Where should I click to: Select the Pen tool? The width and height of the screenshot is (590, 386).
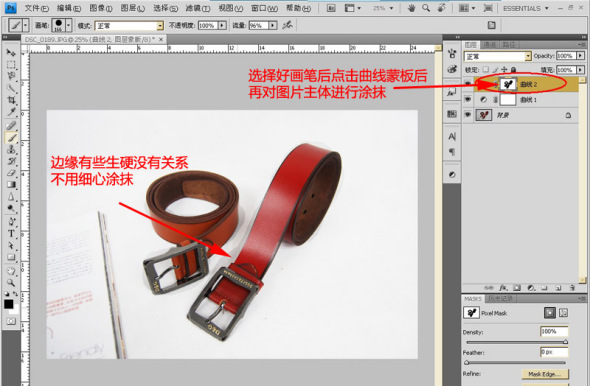[x=11, y=222]
